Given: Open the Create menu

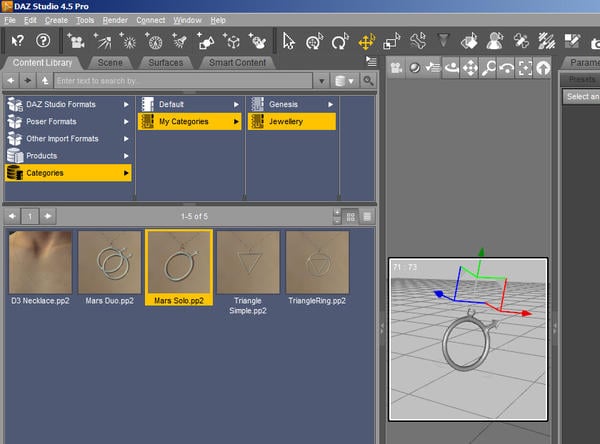Looking at the screenshot, I should [x=56, y=20].
